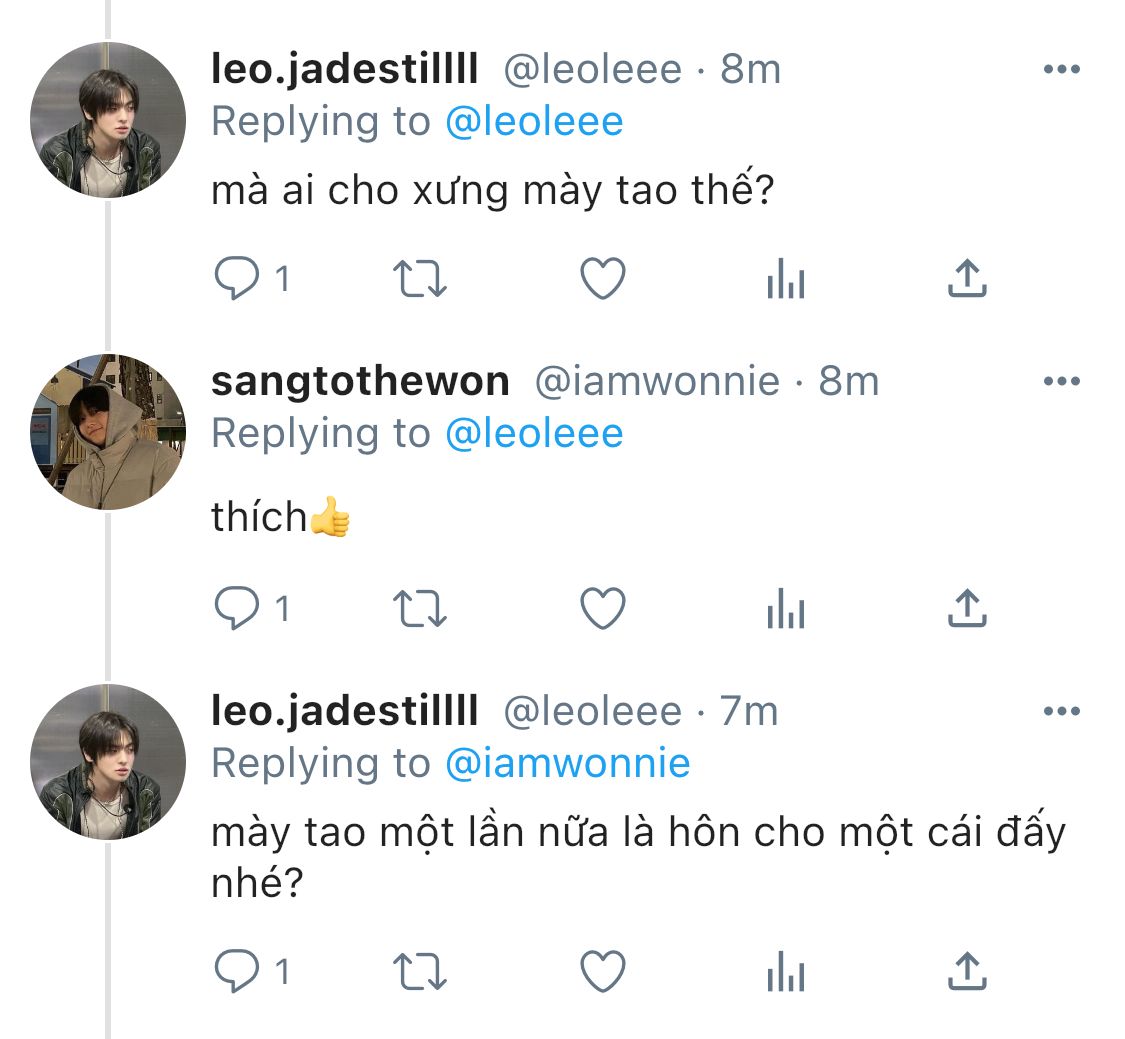Retweet the "mà ai cho xưng mày tao thế?" tweet

421,279
